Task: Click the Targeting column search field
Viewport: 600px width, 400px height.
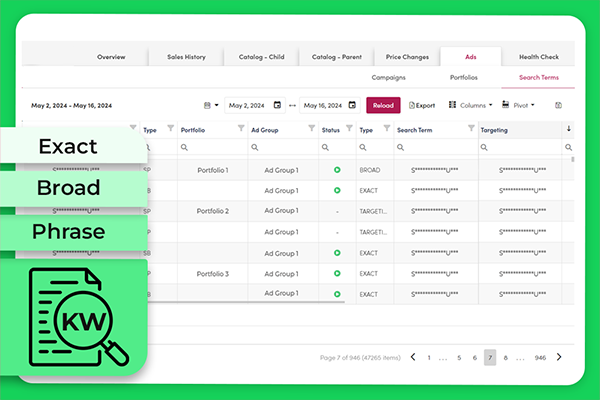Action: pos(520,147)
